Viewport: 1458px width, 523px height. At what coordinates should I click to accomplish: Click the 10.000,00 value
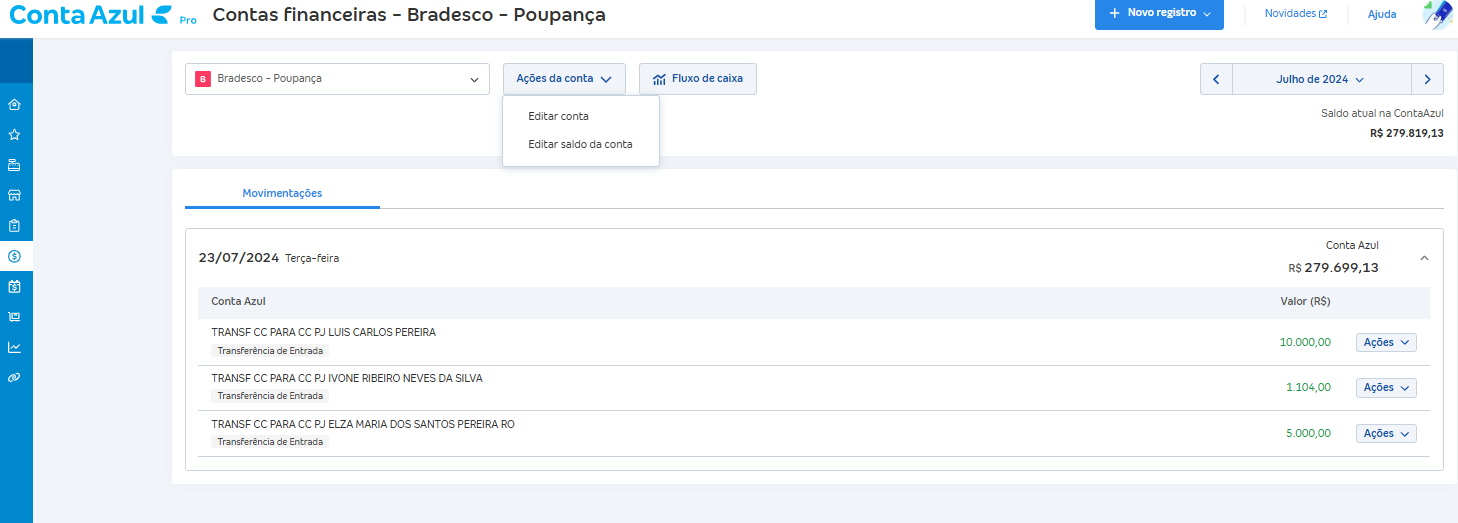[x=1305, y=342]
